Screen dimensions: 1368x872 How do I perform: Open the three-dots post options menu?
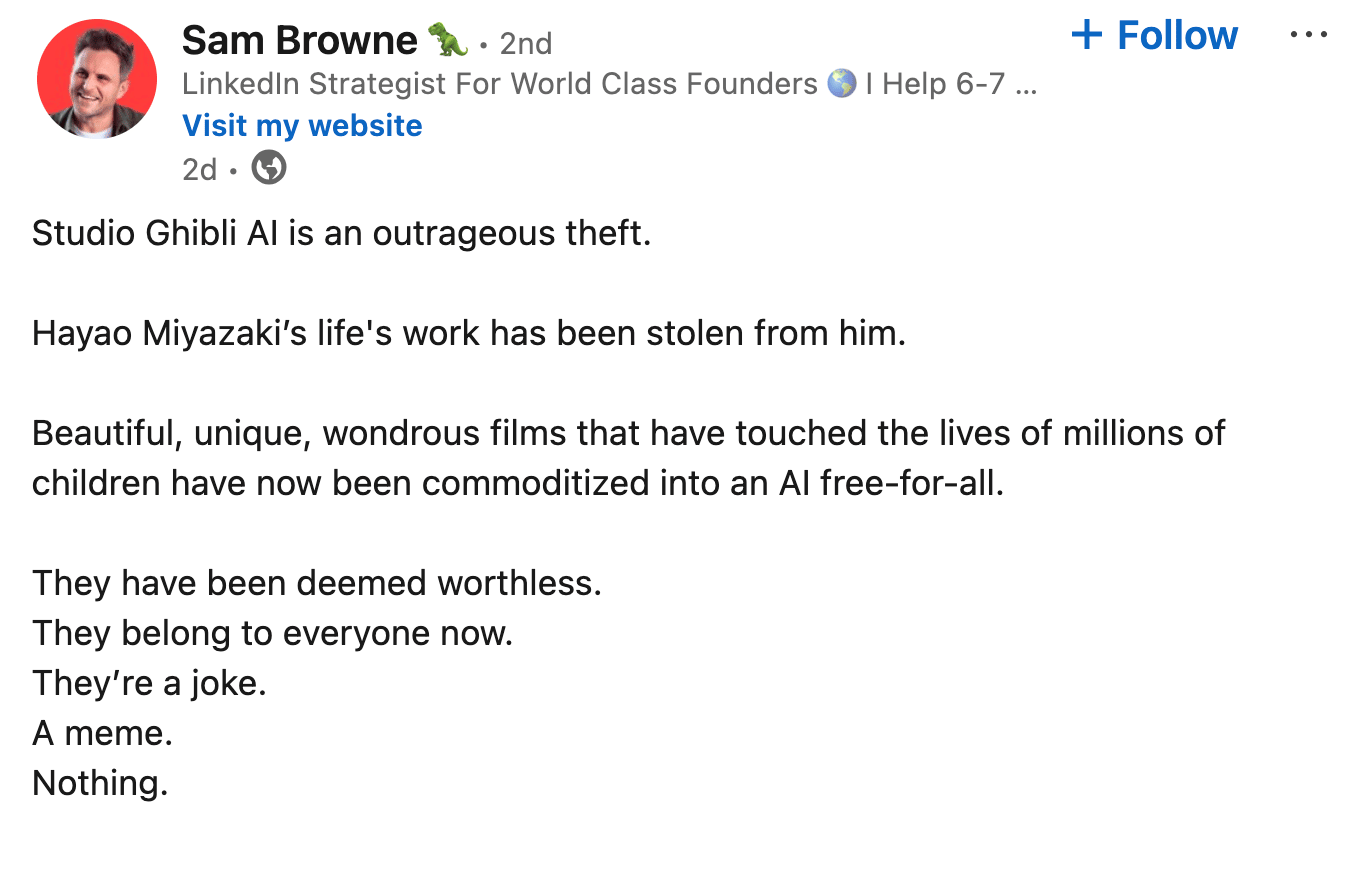[x=1308, y=36]
